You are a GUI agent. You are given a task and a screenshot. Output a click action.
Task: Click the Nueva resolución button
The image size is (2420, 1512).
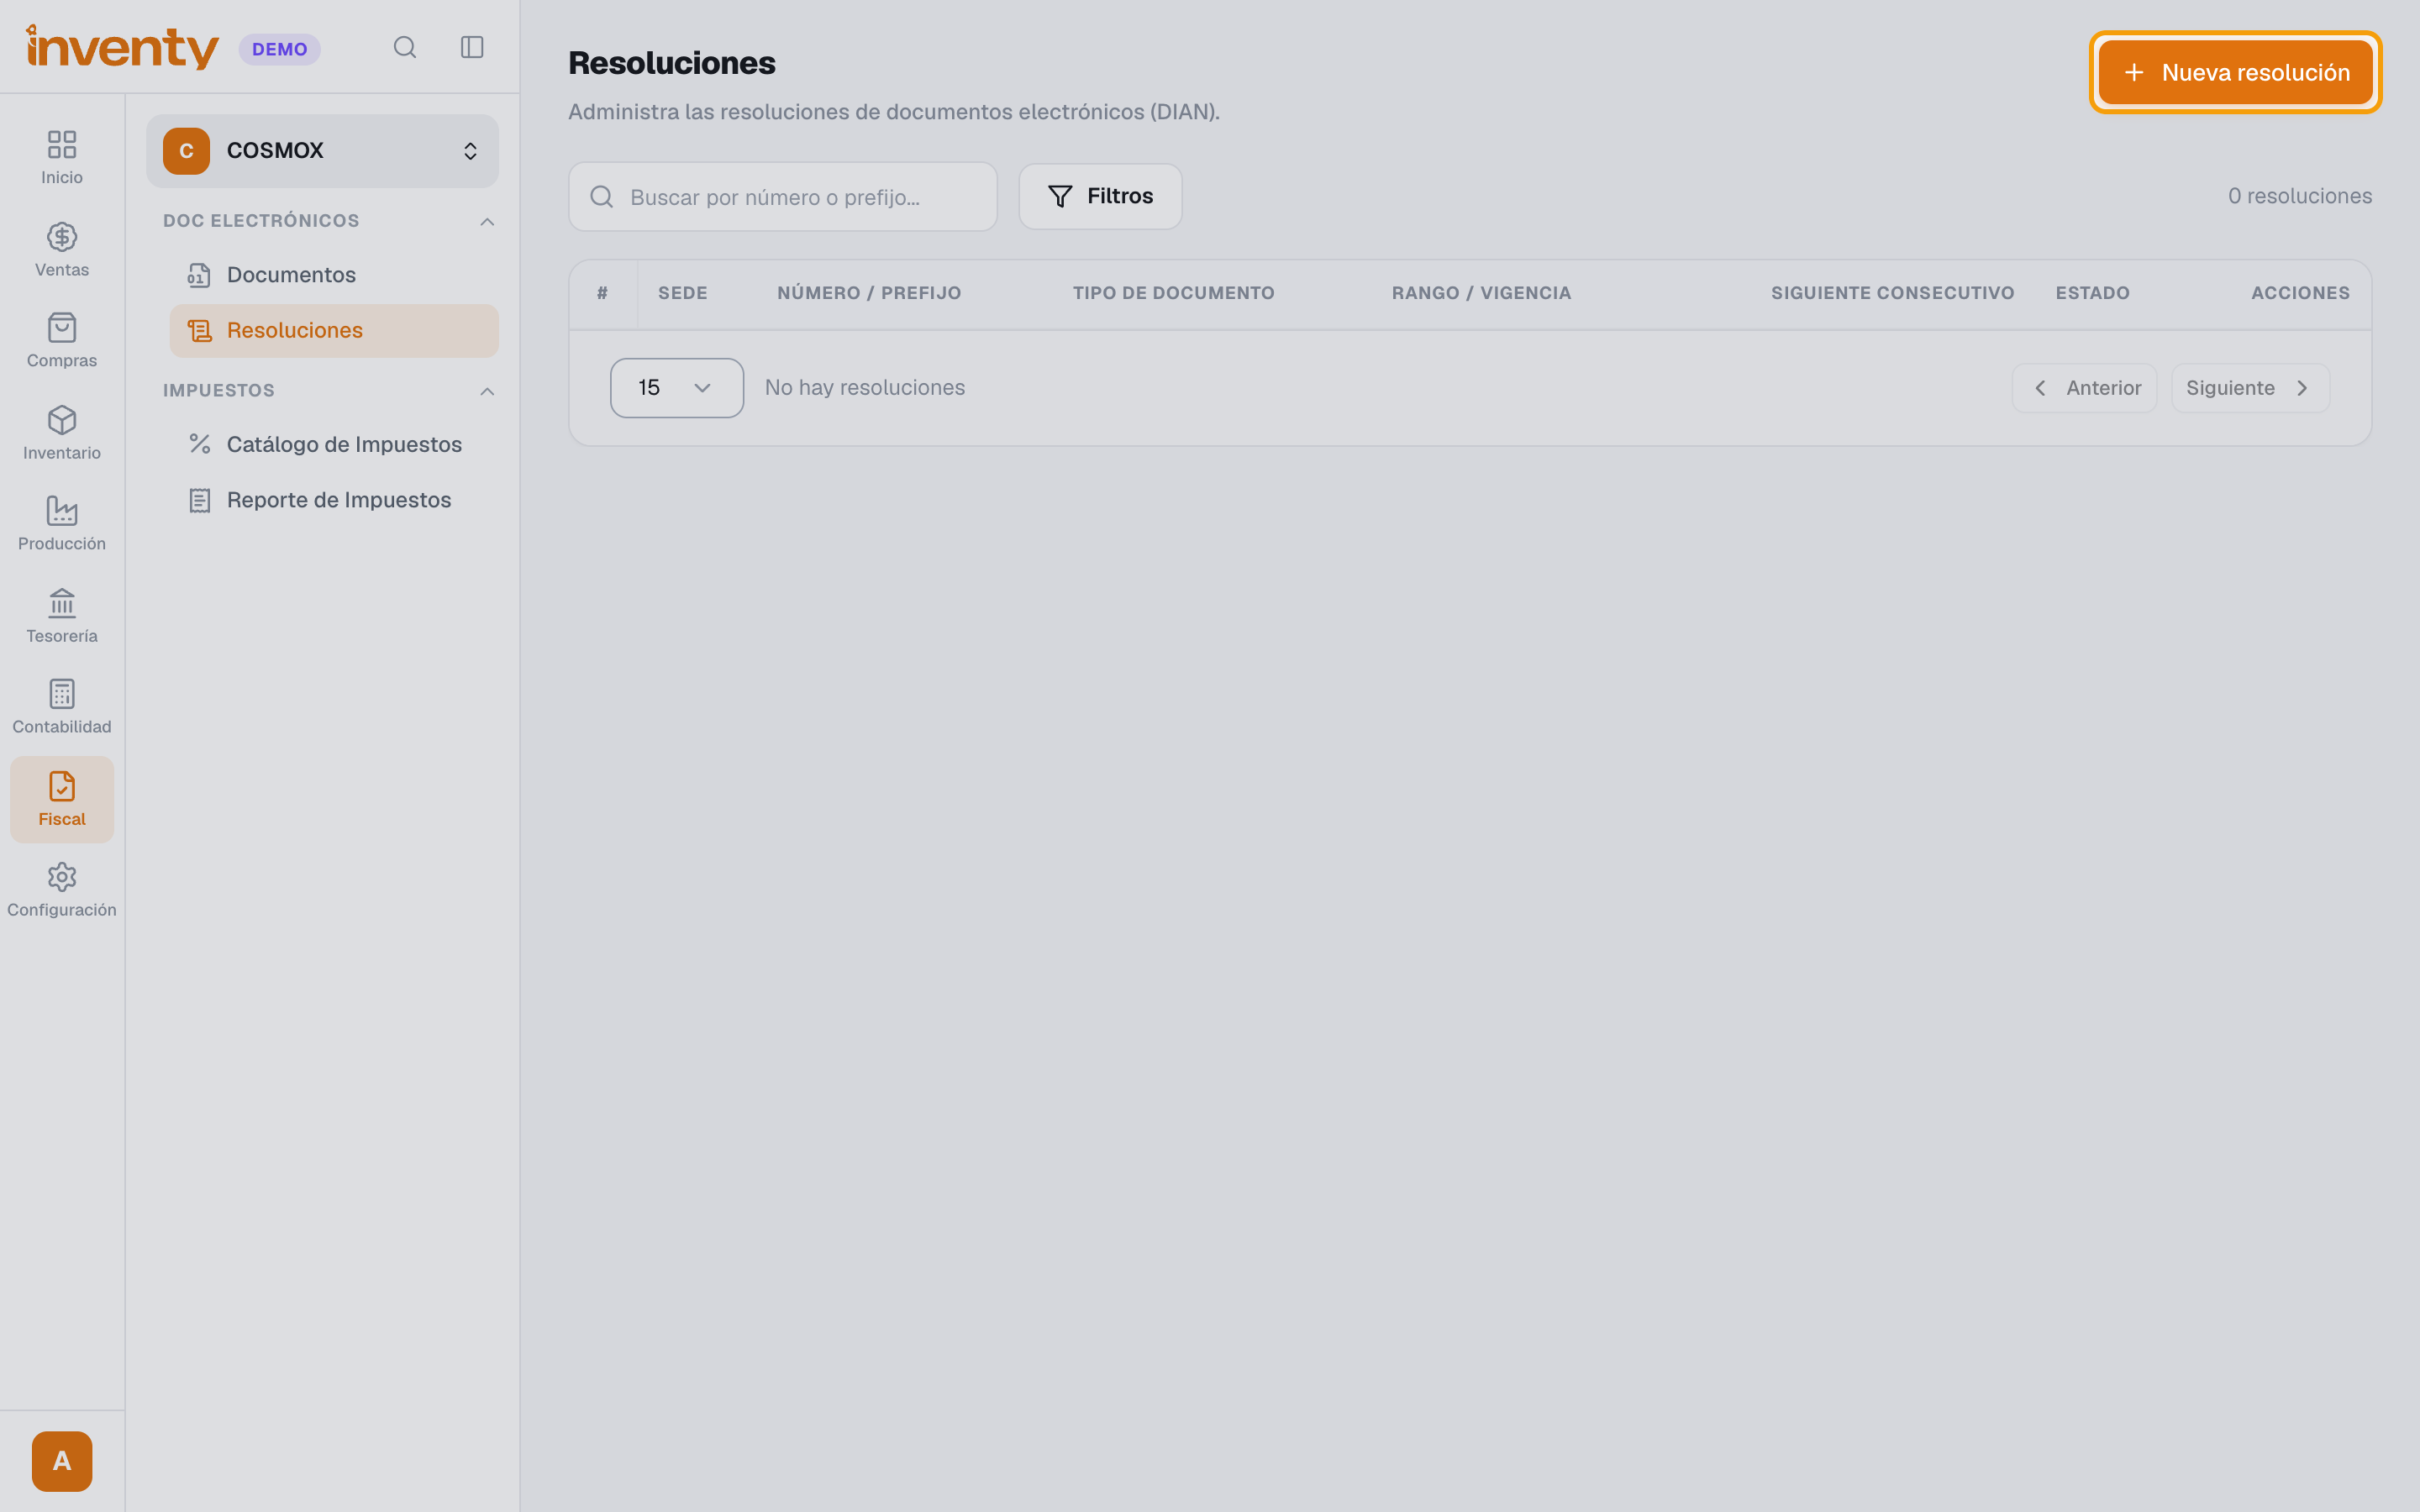(2235, 72)
